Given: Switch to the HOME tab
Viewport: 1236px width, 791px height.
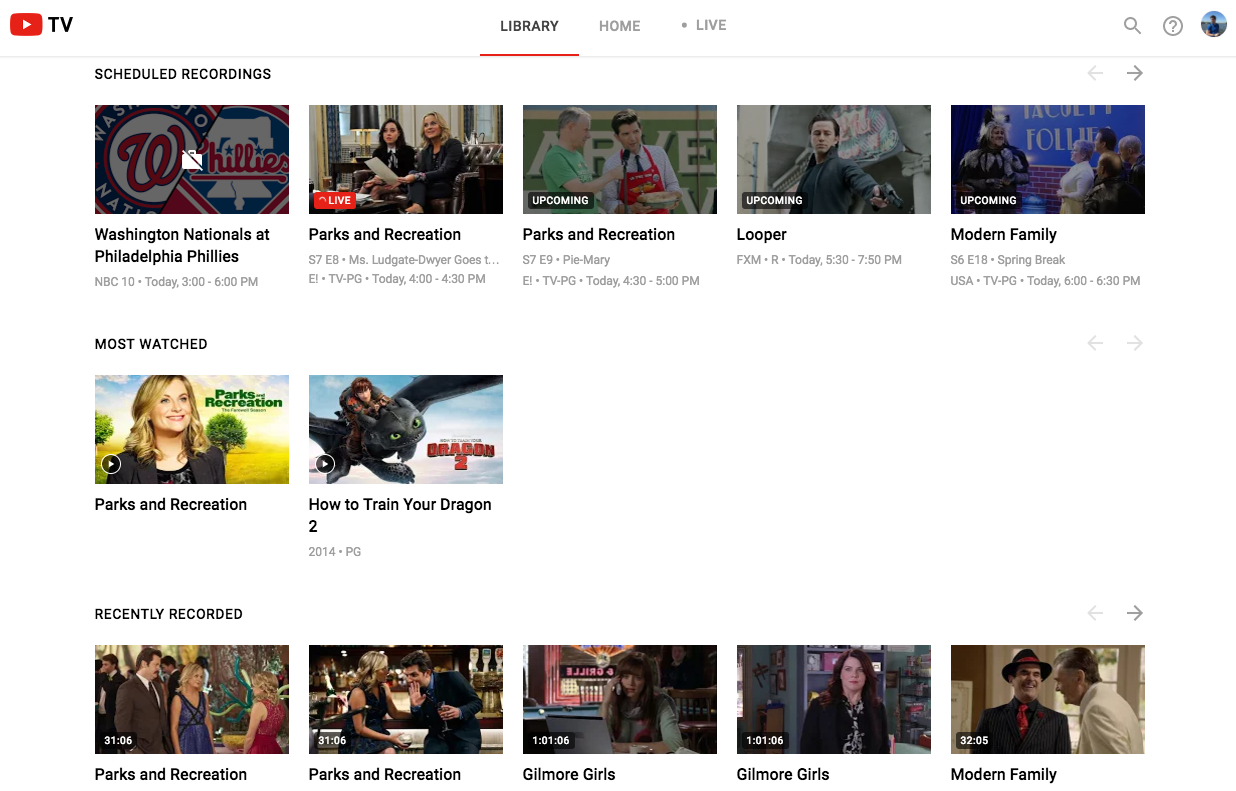Looking at the screenshot, I should [x=620, y=26].
